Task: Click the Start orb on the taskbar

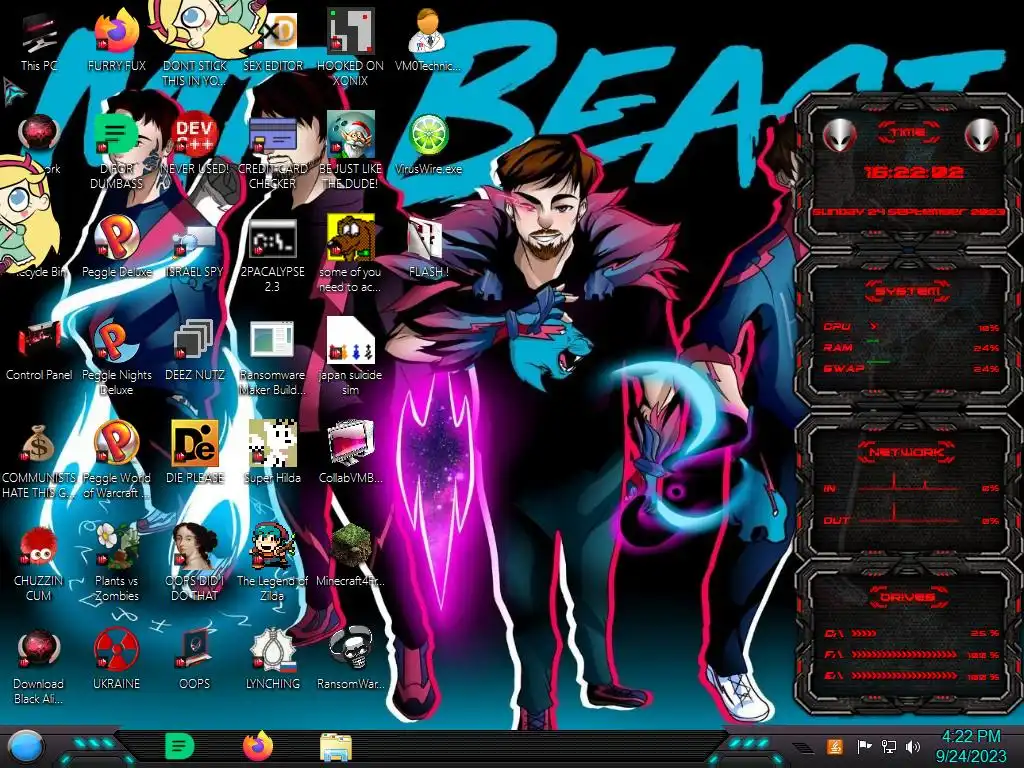Action: pos(25,747)
